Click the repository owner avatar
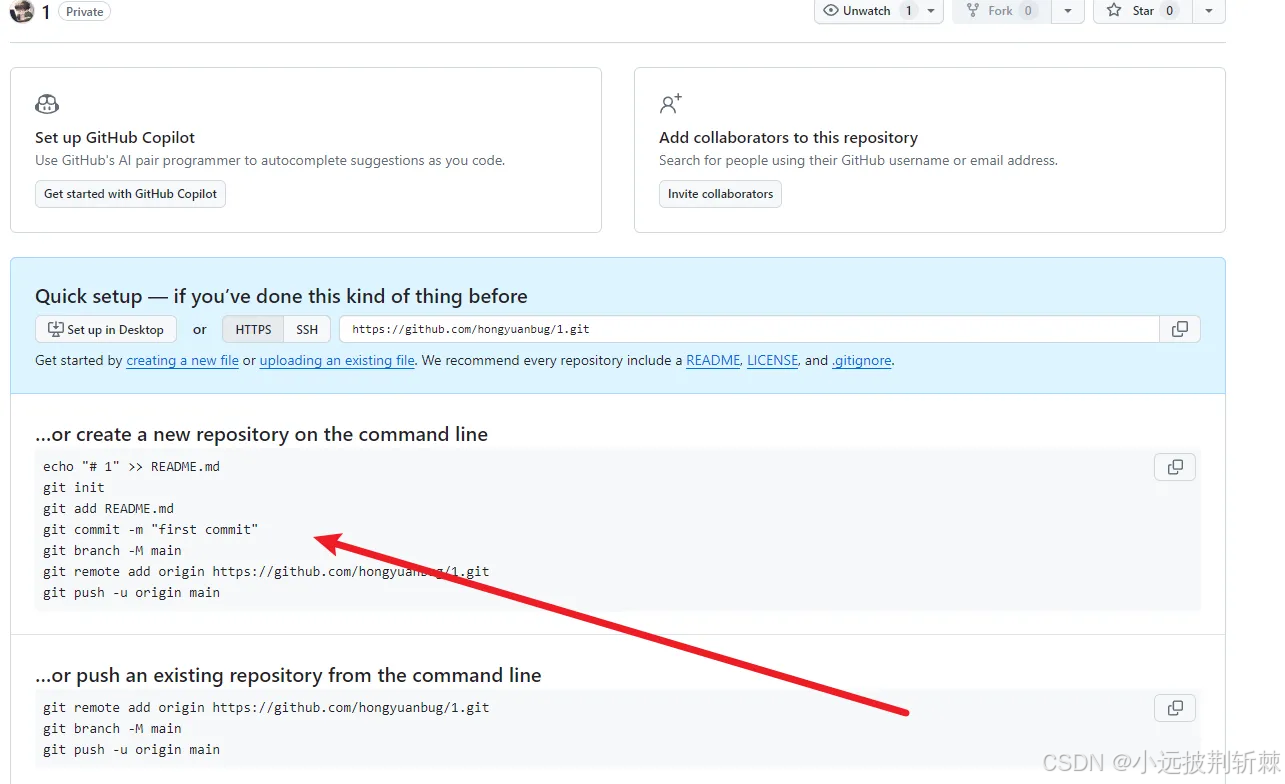 click(21, 11)
